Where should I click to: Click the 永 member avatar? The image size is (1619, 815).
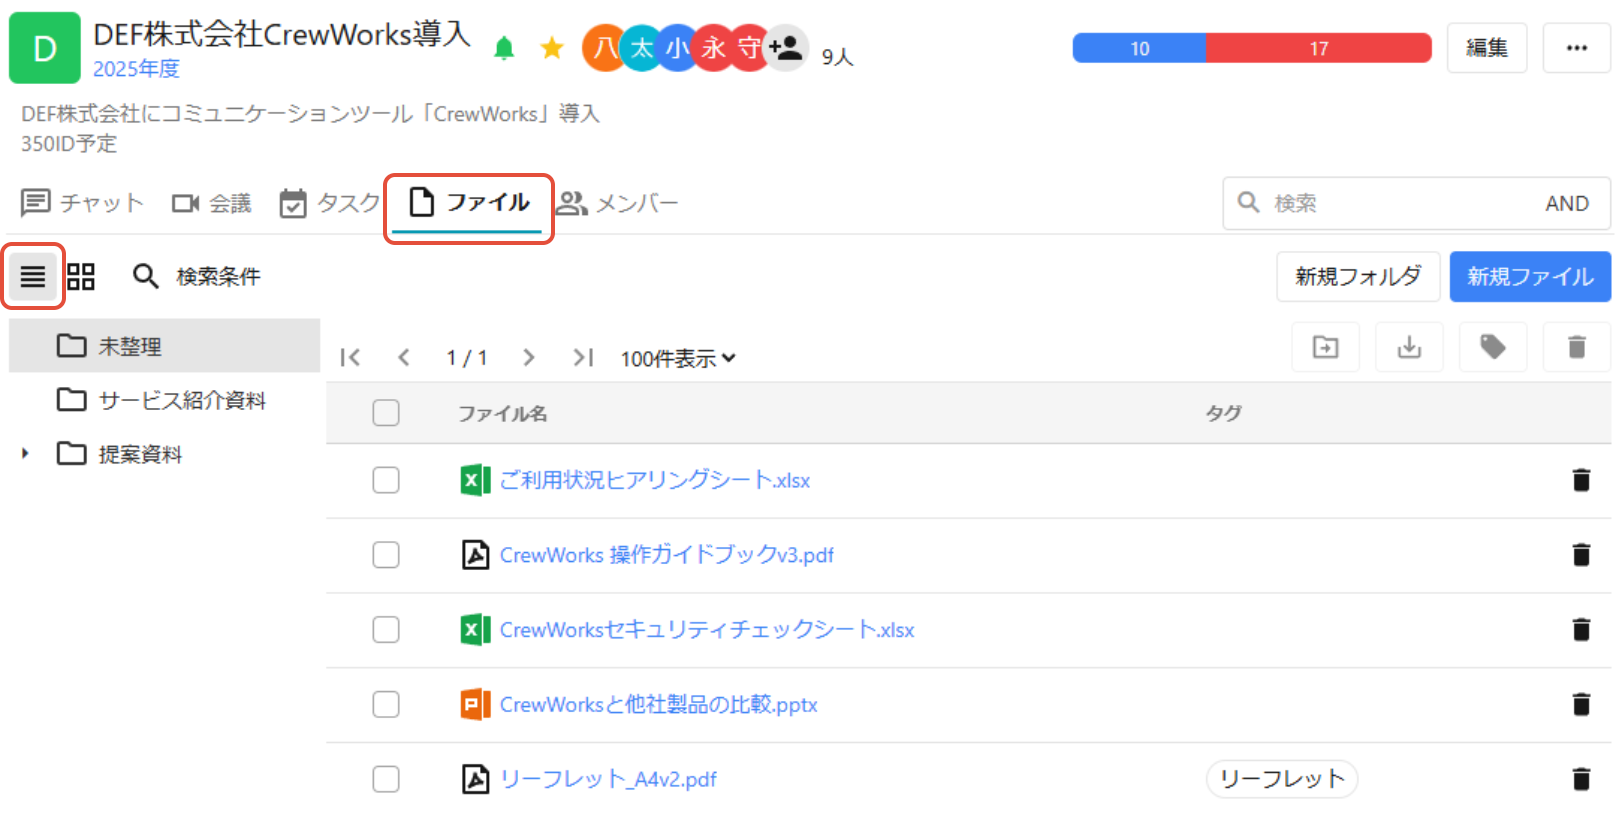point(713,48)
